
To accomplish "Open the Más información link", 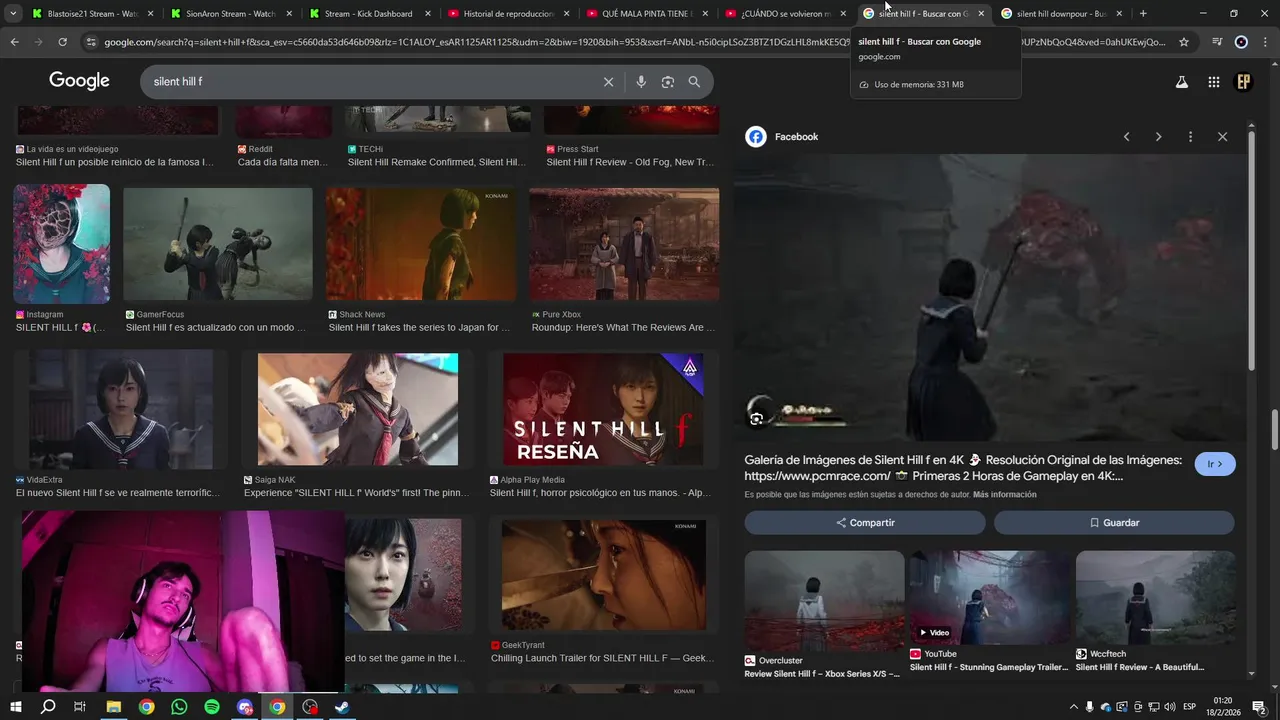I will point(1004,495).
